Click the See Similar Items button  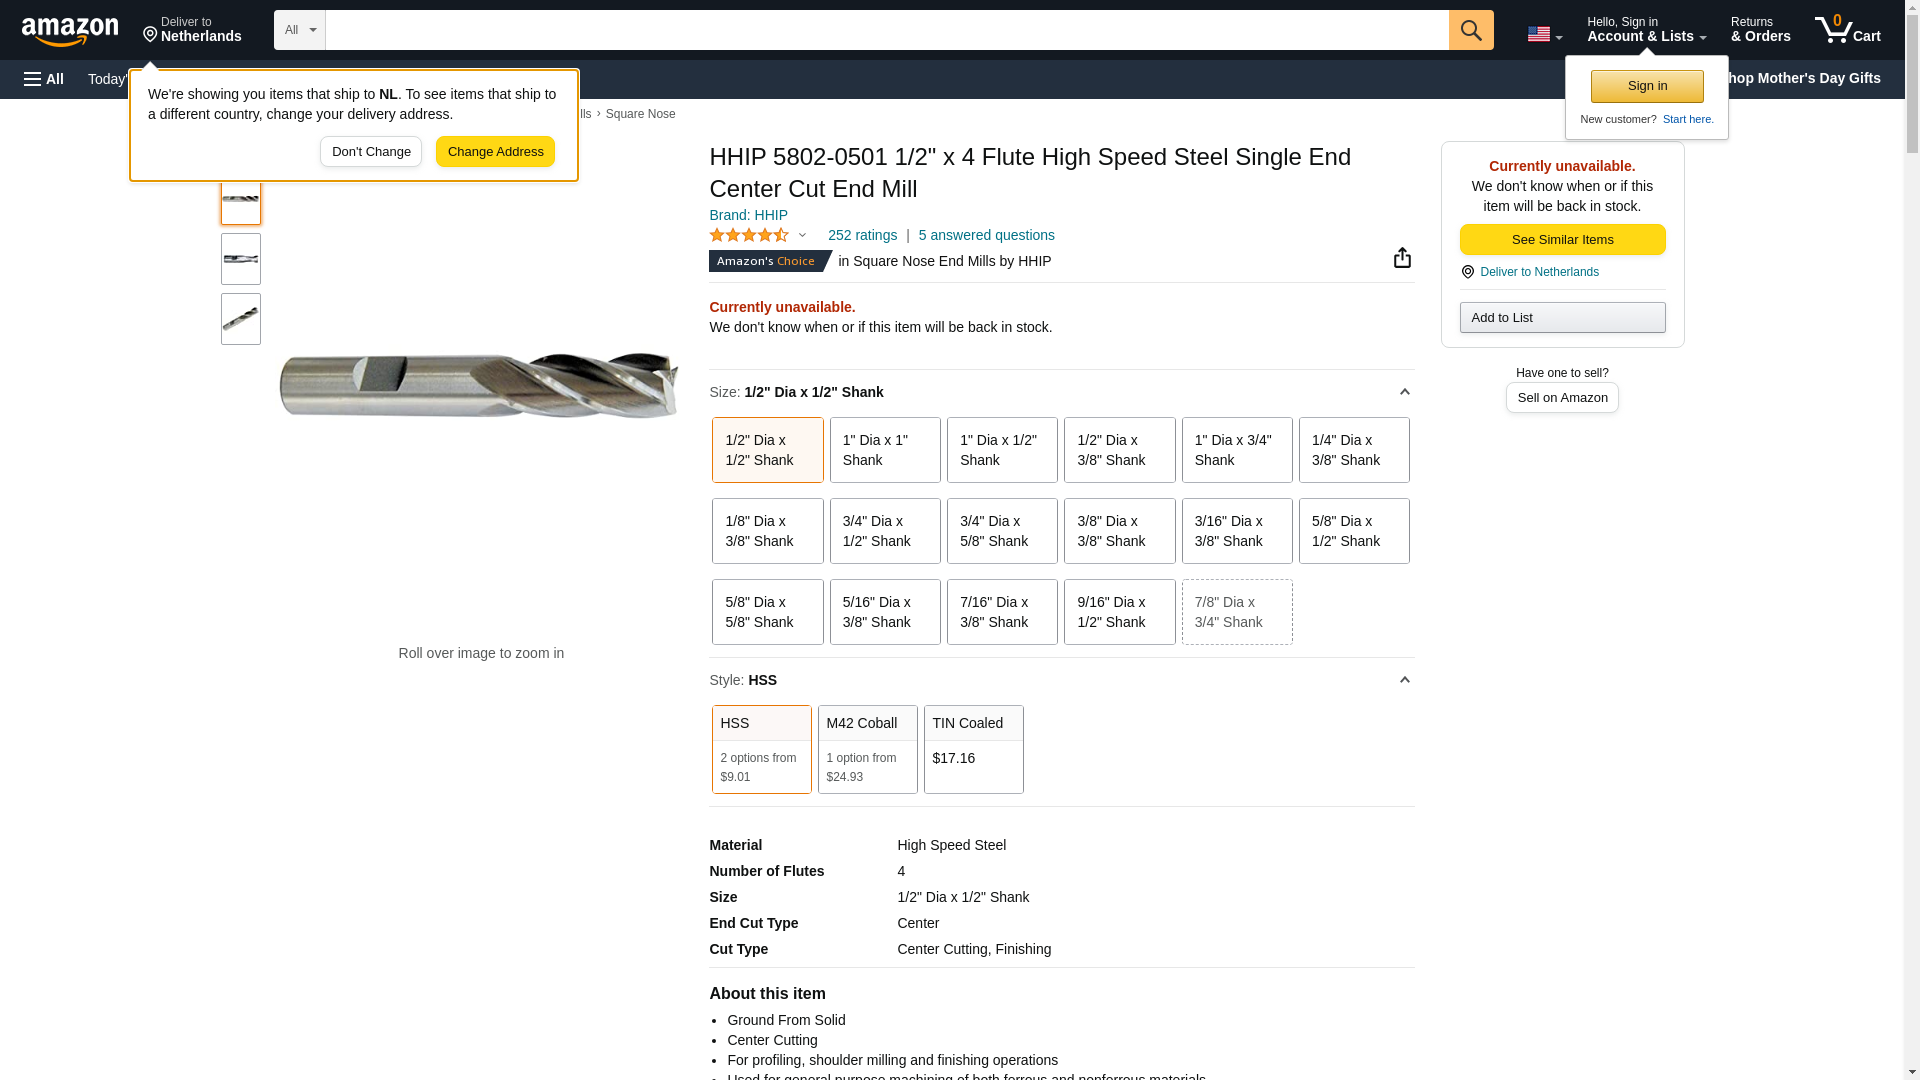[x=1562, y=240]
